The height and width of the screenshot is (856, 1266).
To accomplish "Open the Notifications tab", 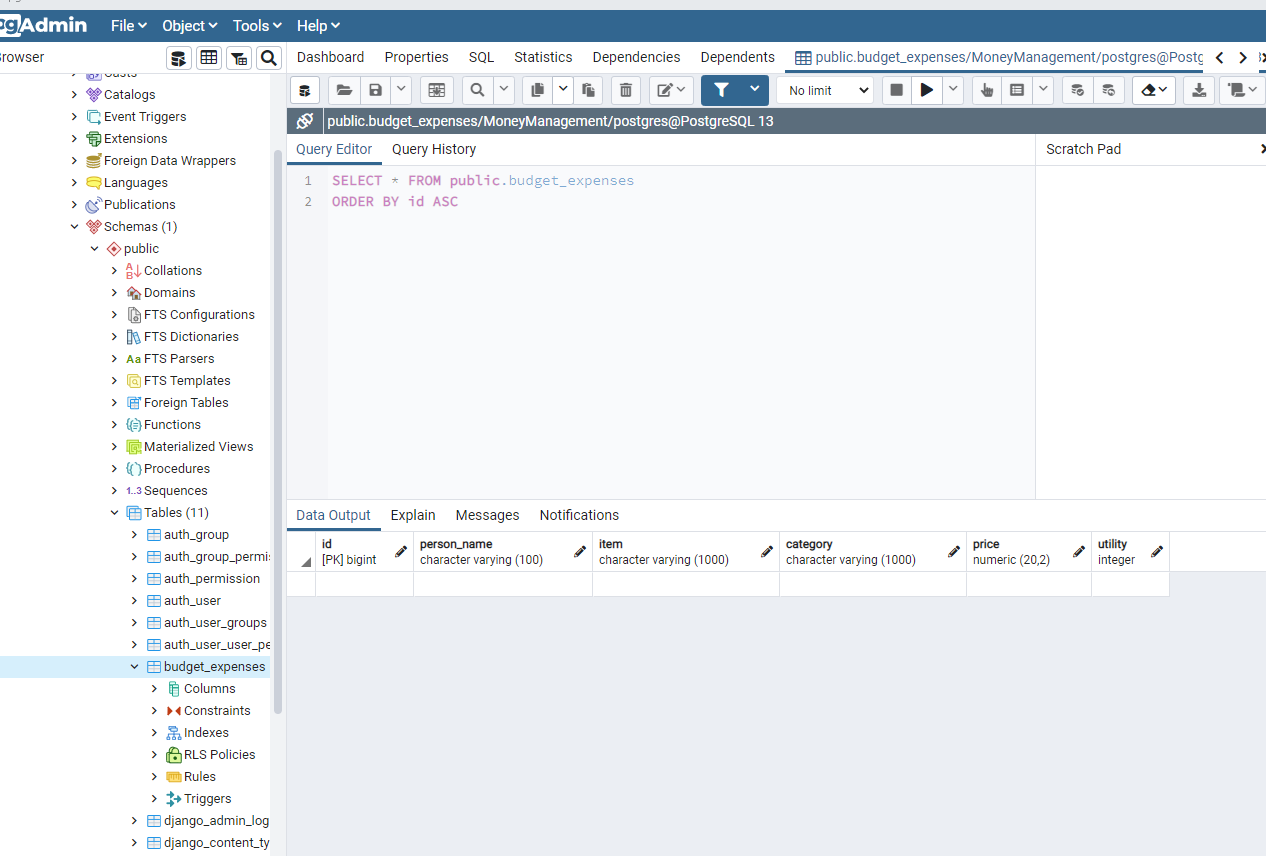I will (x=579, y=515).
